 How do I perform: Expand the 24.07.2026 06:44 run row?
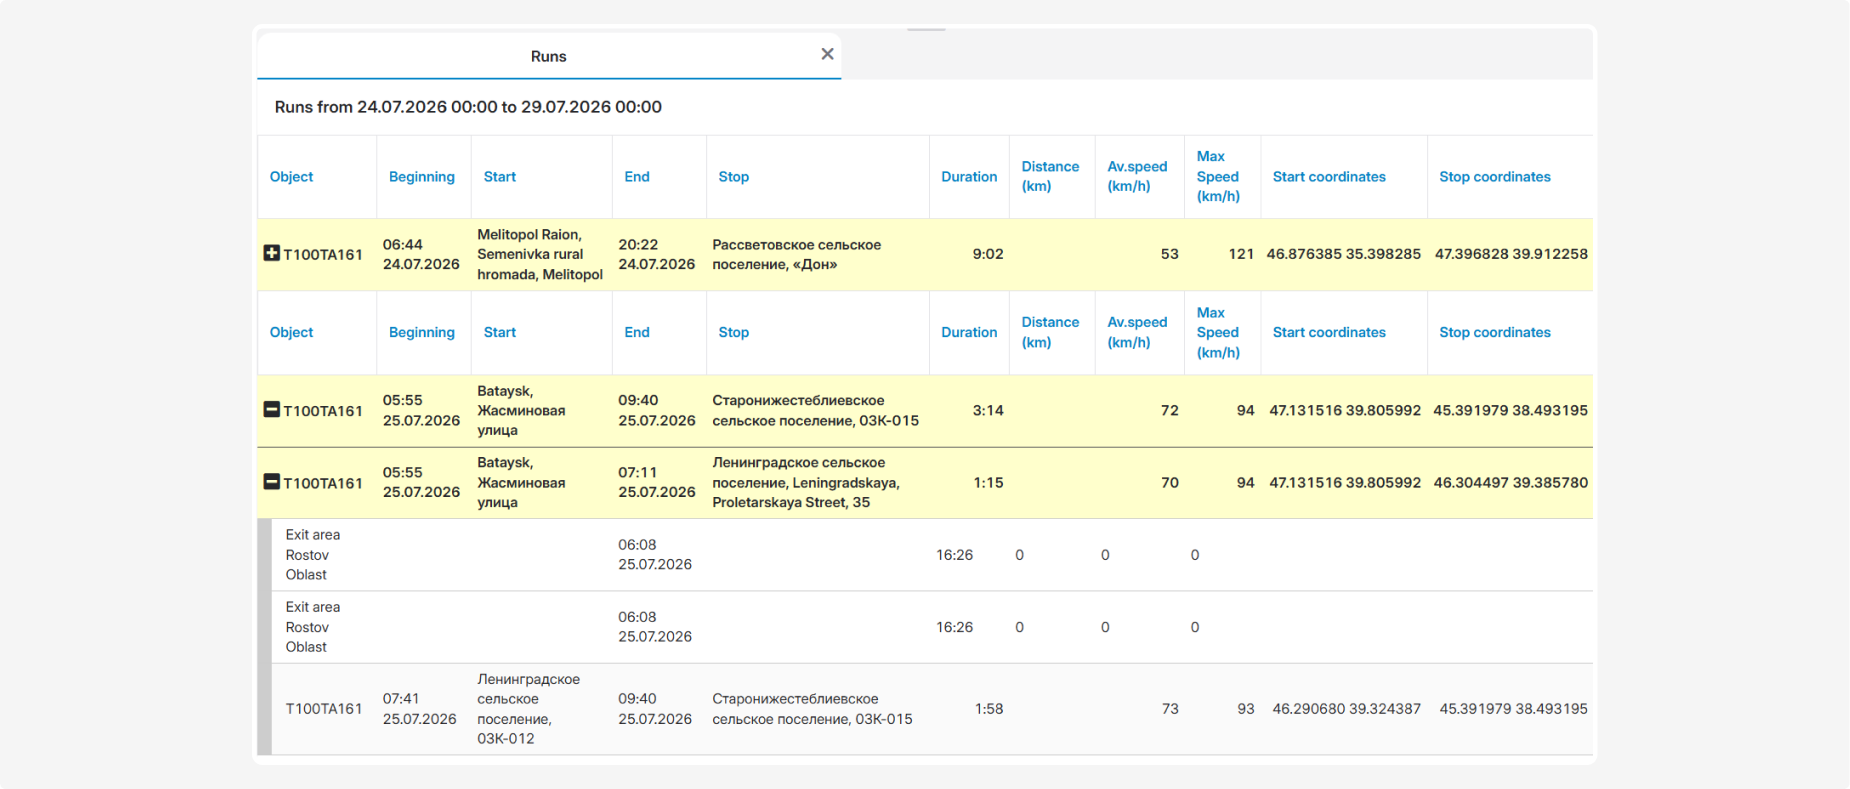click(271, 253)
